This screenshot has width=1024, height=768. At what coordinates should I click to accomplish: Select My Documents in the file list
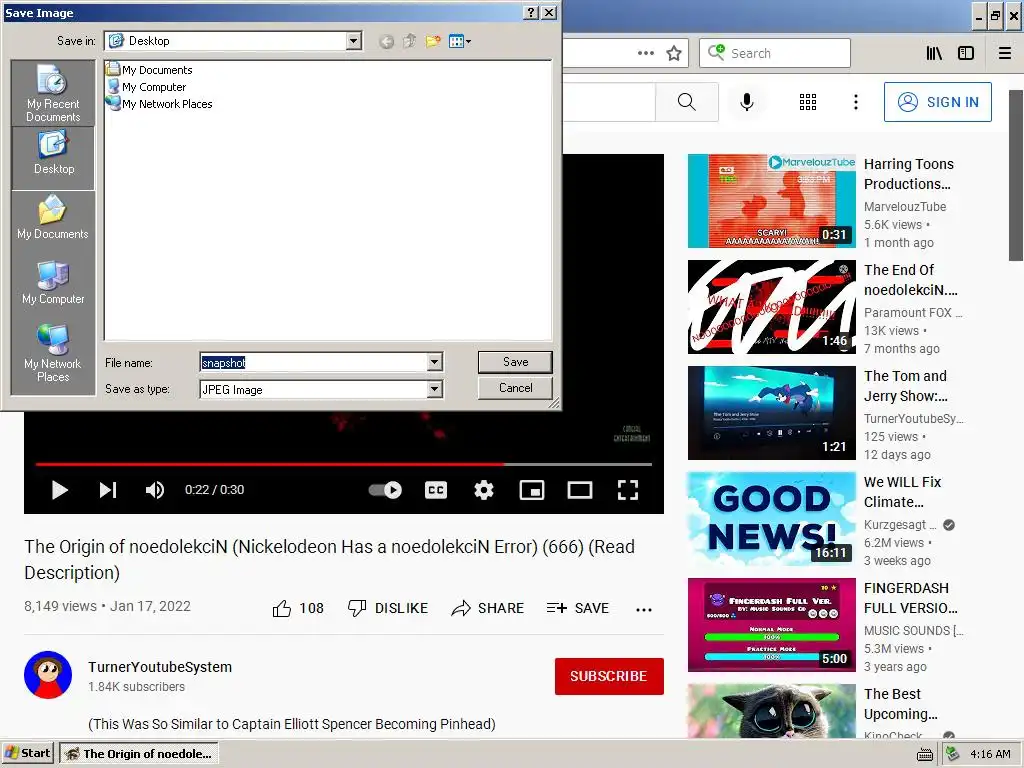pyautogui.click(x=150, y=70)
